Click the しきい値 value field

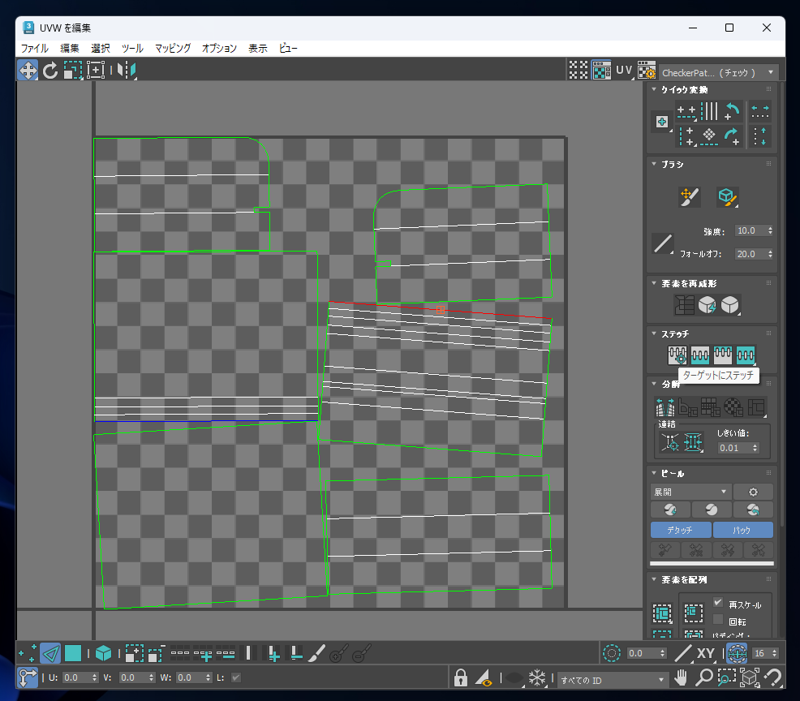pos(738,447)
